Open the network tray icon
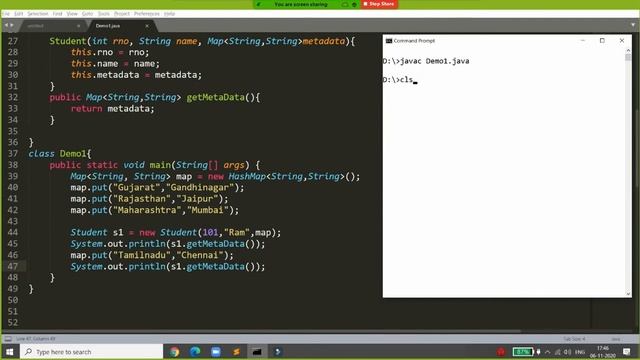The width and height of the screenshot is (640, 360). pyautogui.click(x=558, y=352)
